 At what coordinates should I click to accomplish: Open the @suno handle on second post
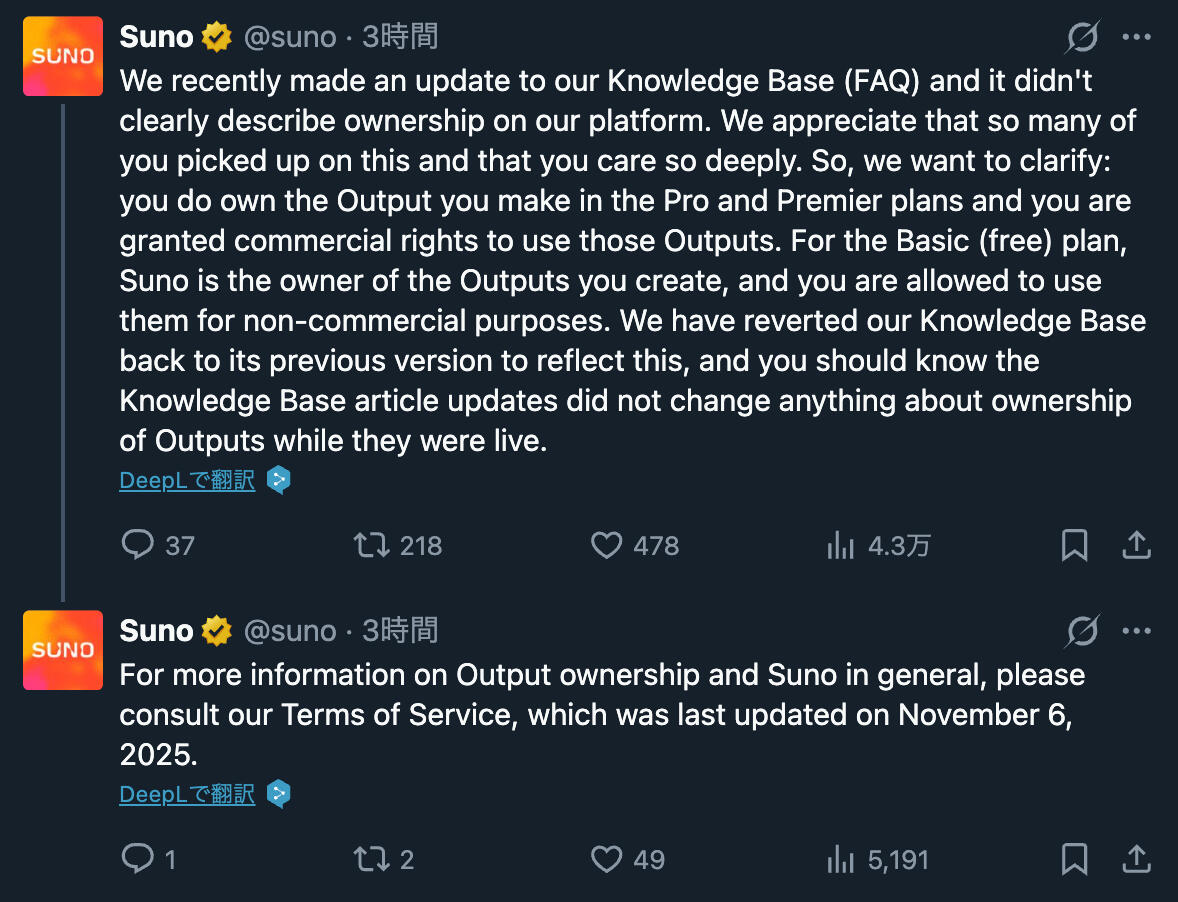click(290, 631)
